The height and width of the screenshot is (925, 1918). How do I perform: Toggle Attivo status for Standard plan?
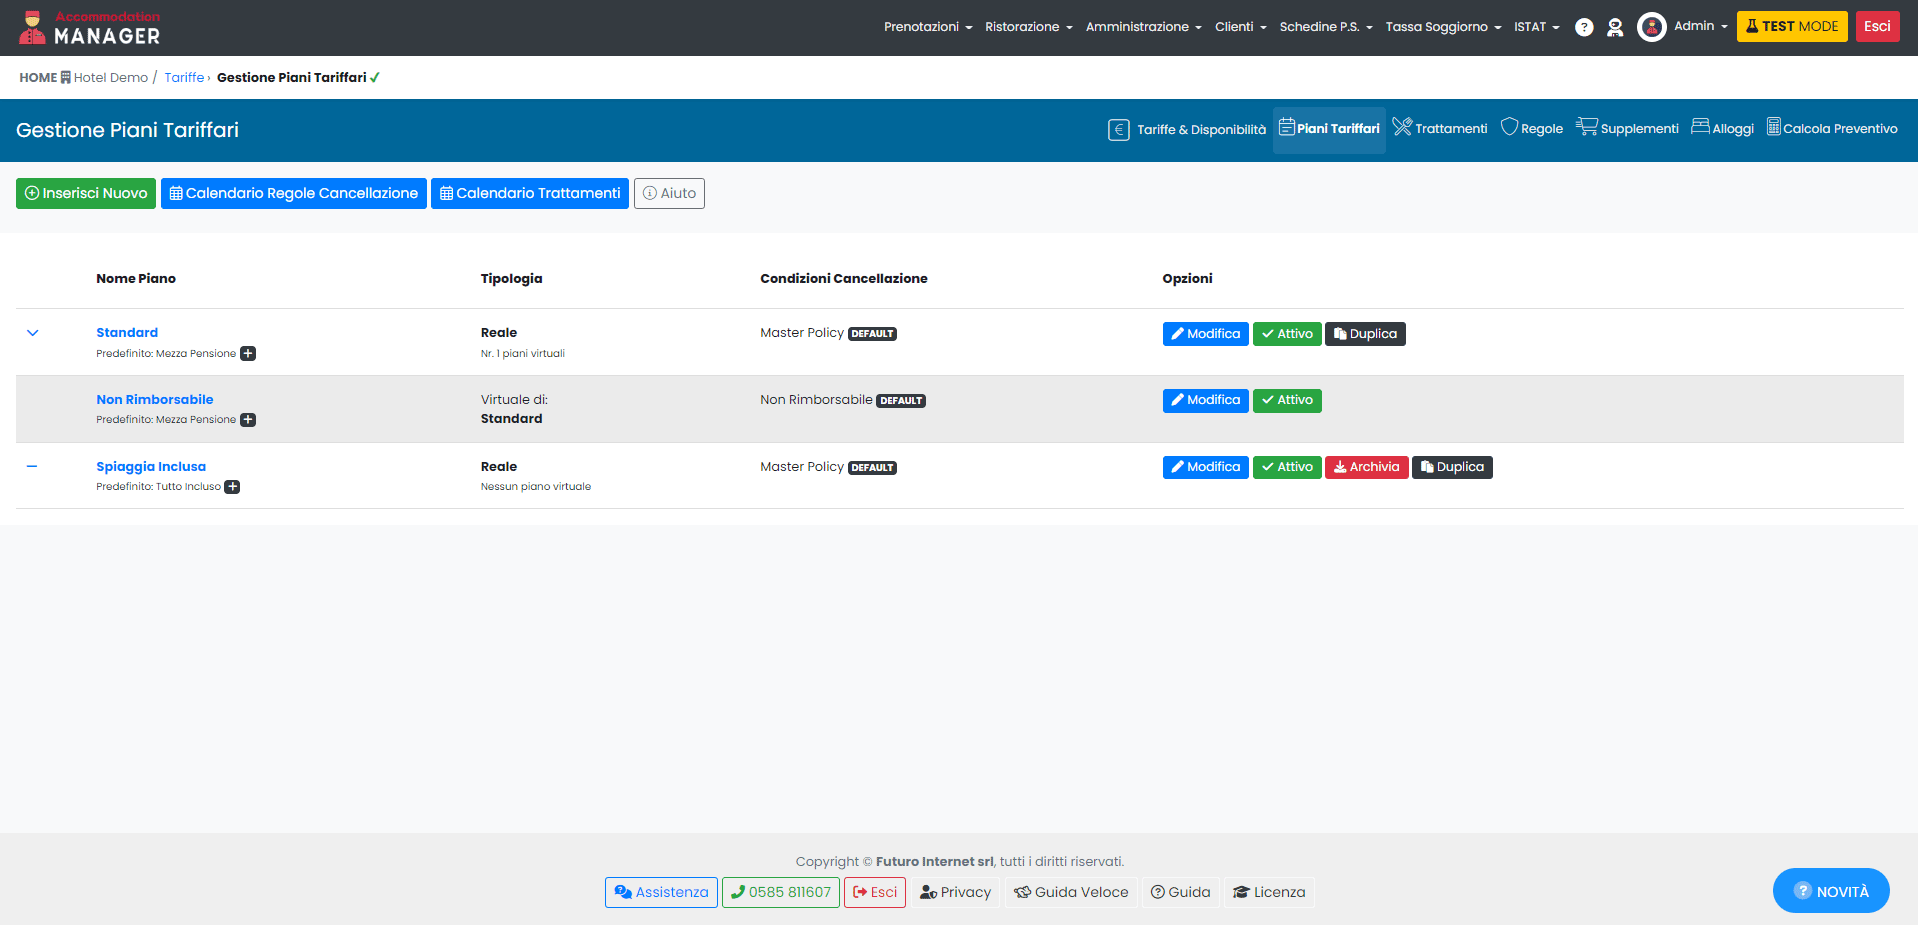pos(1286,334)
